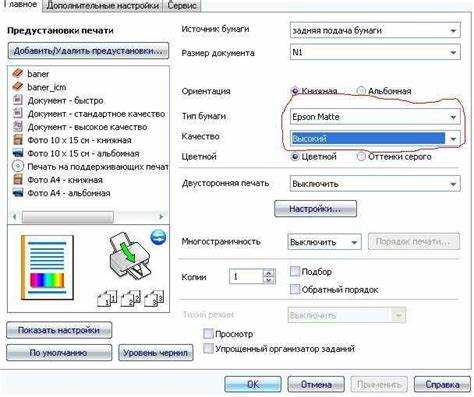Click the Уровень чернил button

click(156, 353)
